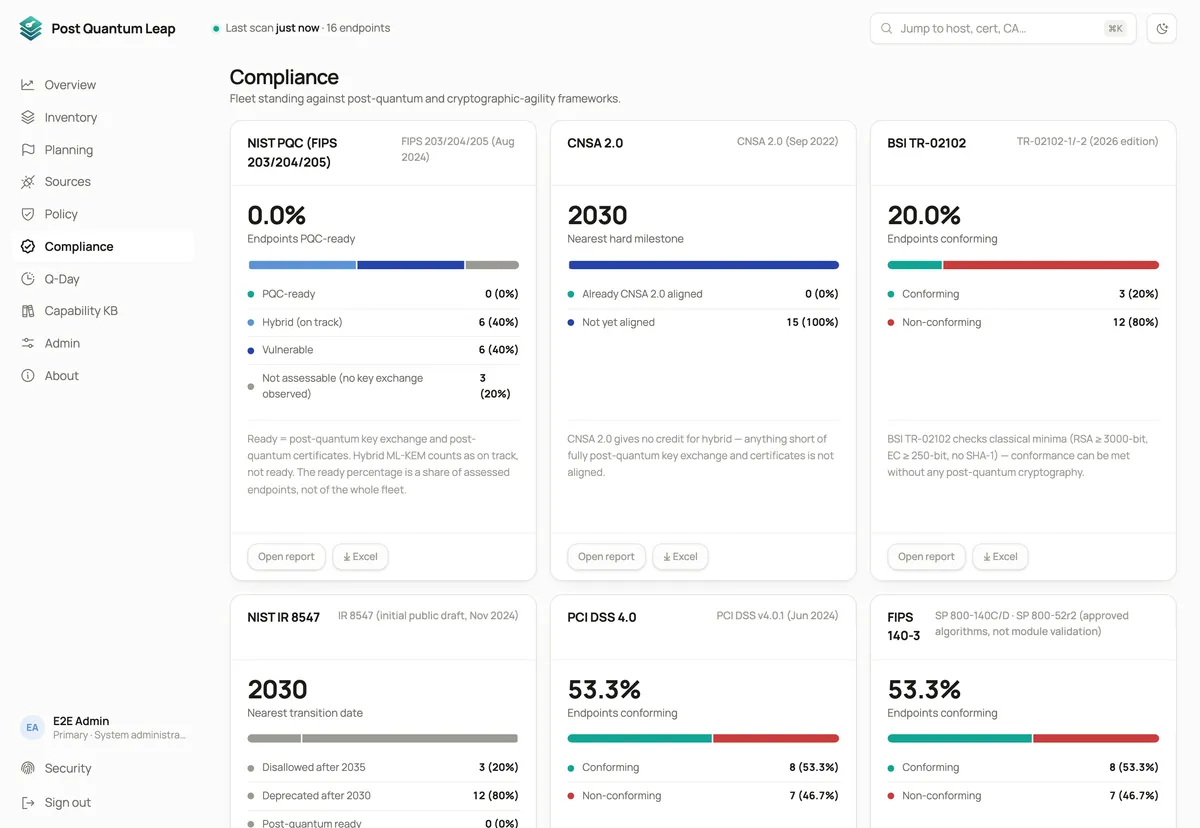Click the PCI DSS 4.0 conformance bar
This screenshot has height=828, width=1200.
click(703, 739)
